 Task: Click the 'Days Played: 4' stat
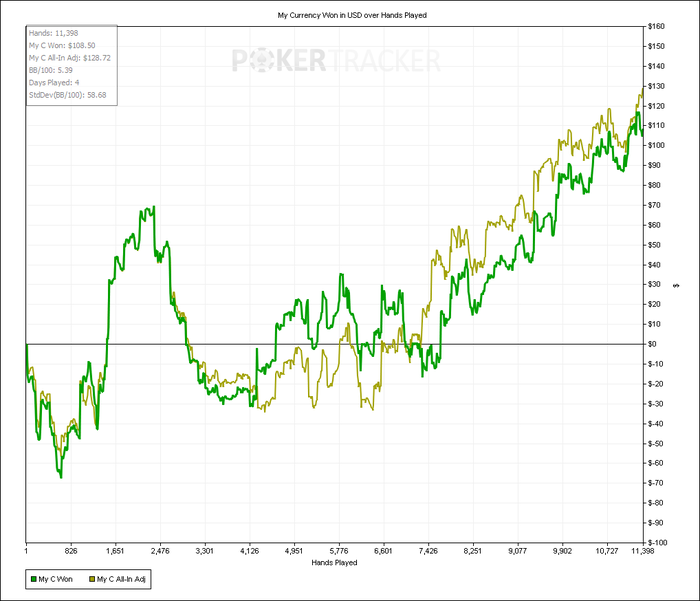(x=54, y=83)
